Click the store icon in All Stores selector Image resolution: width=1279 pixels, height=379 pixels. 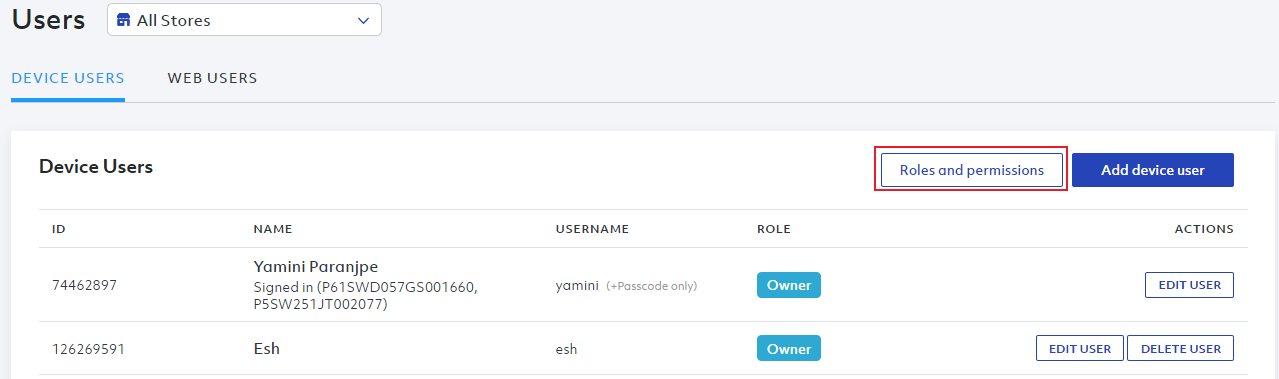pos(124,20)
